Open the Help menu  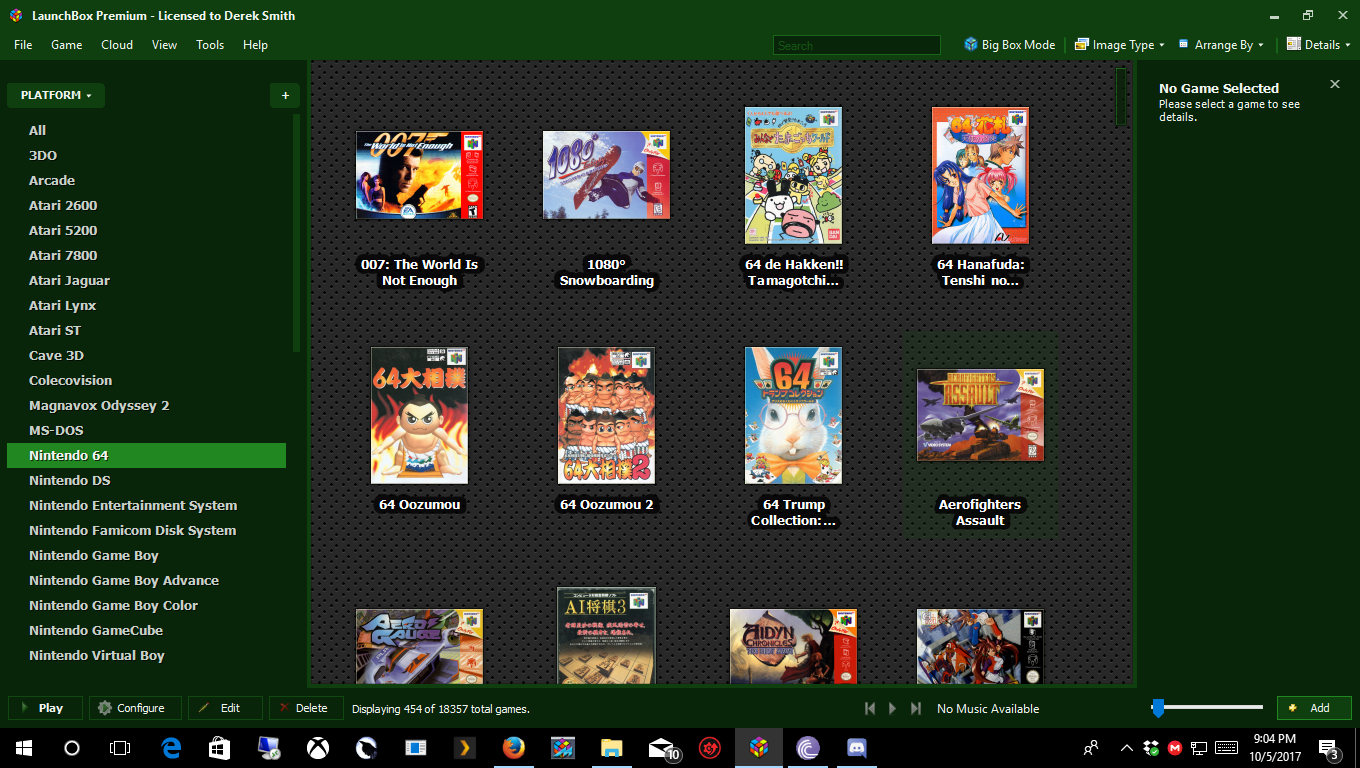pos(255,45)
